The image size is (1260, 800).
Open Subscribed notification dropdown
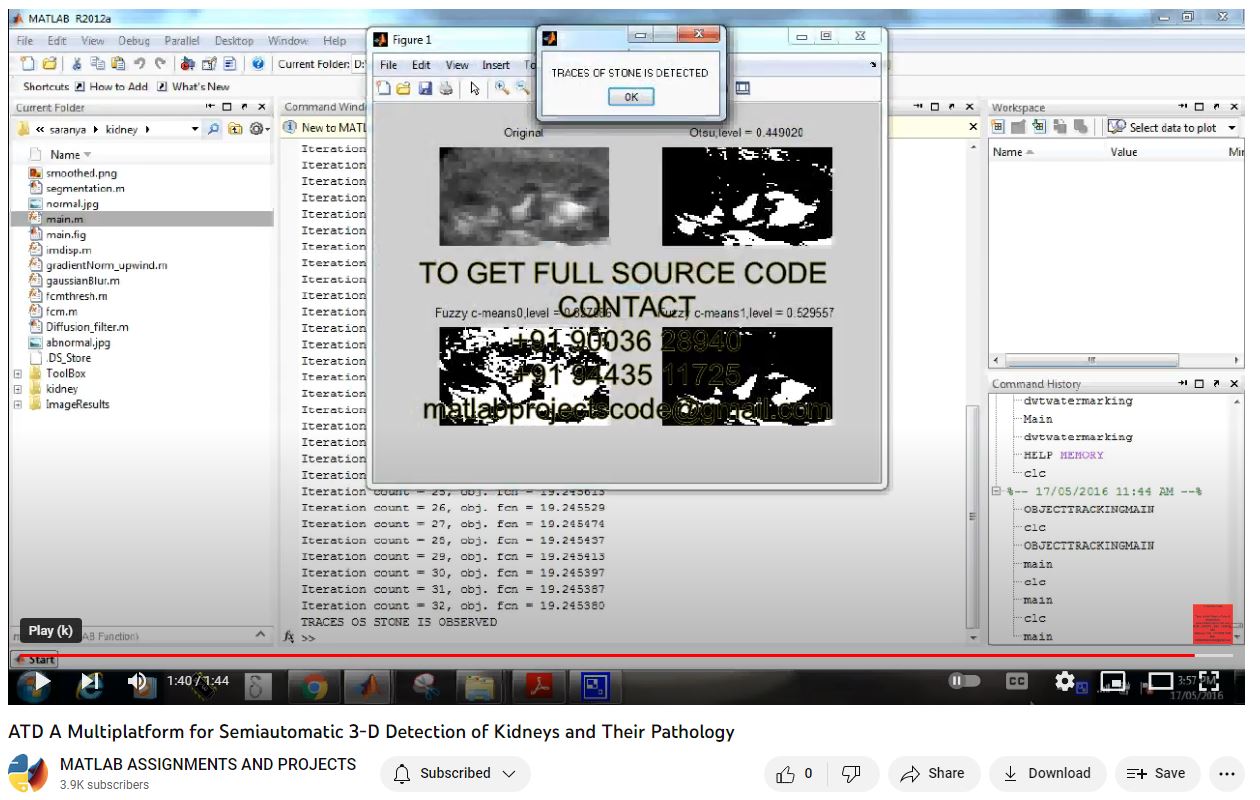click(x=455, y=773)
